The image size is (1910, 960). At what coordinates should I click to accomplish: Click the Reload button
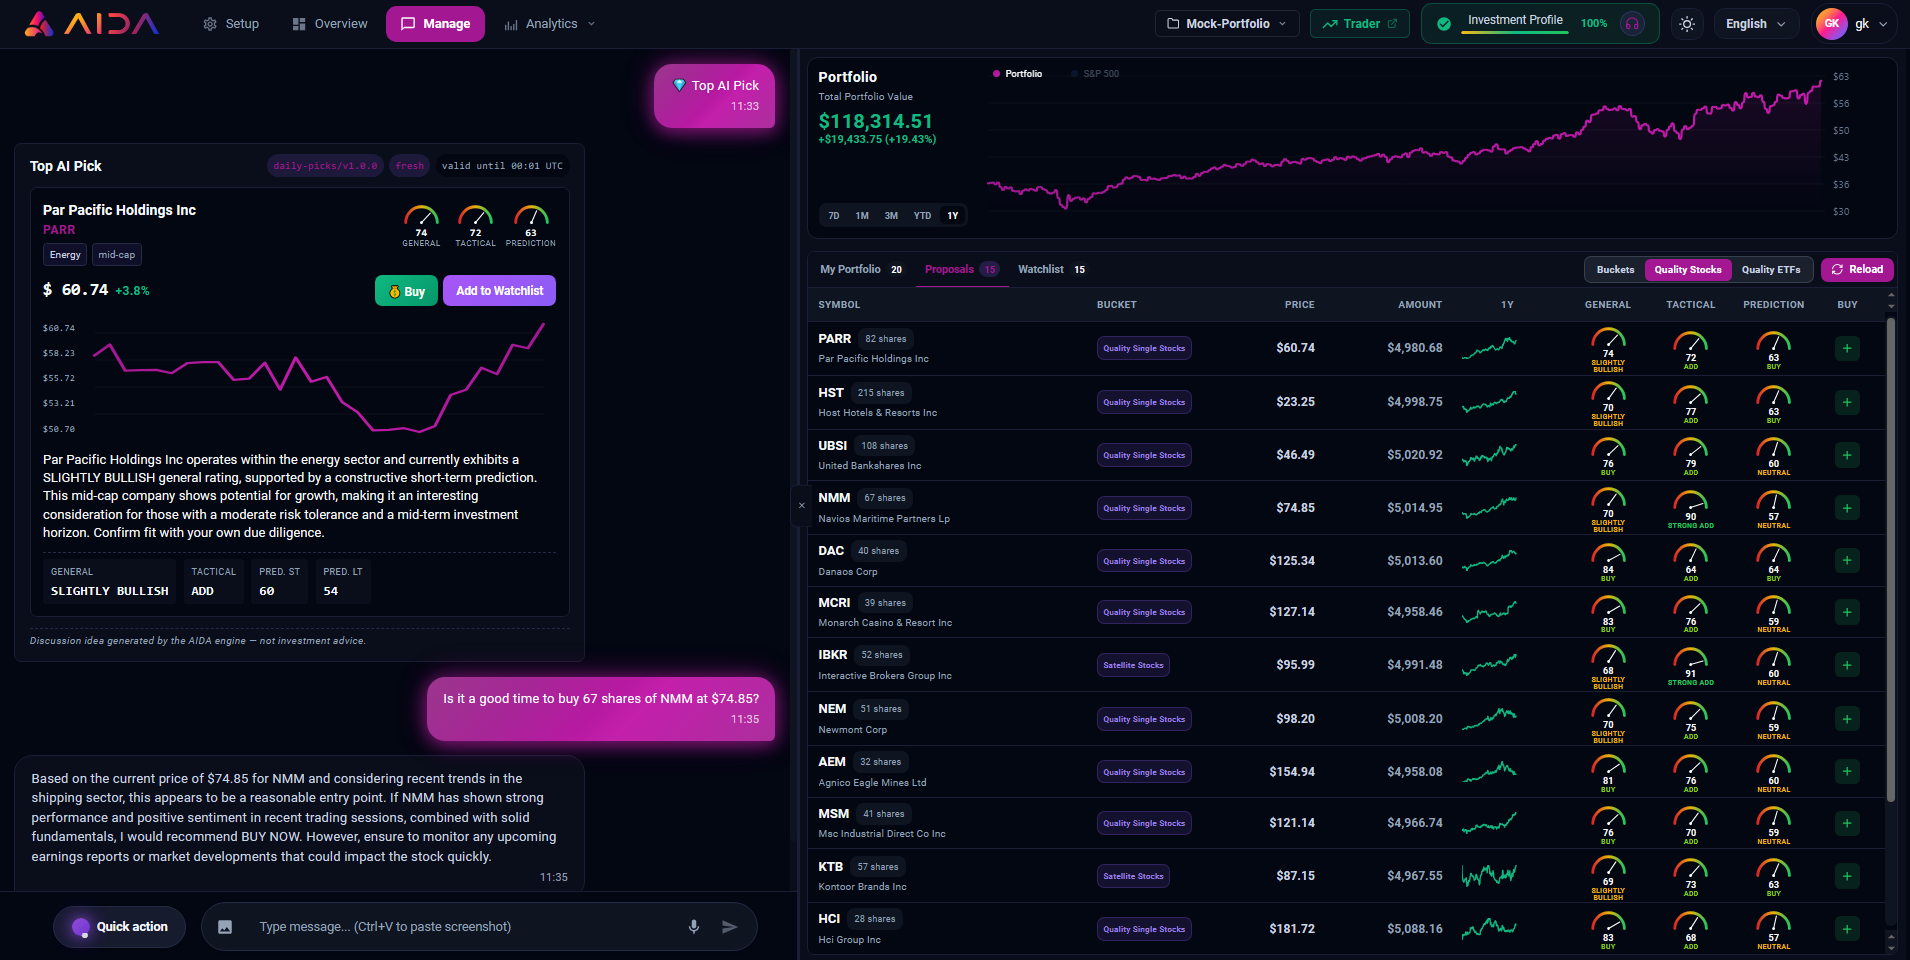click(x=1857, y=270)
